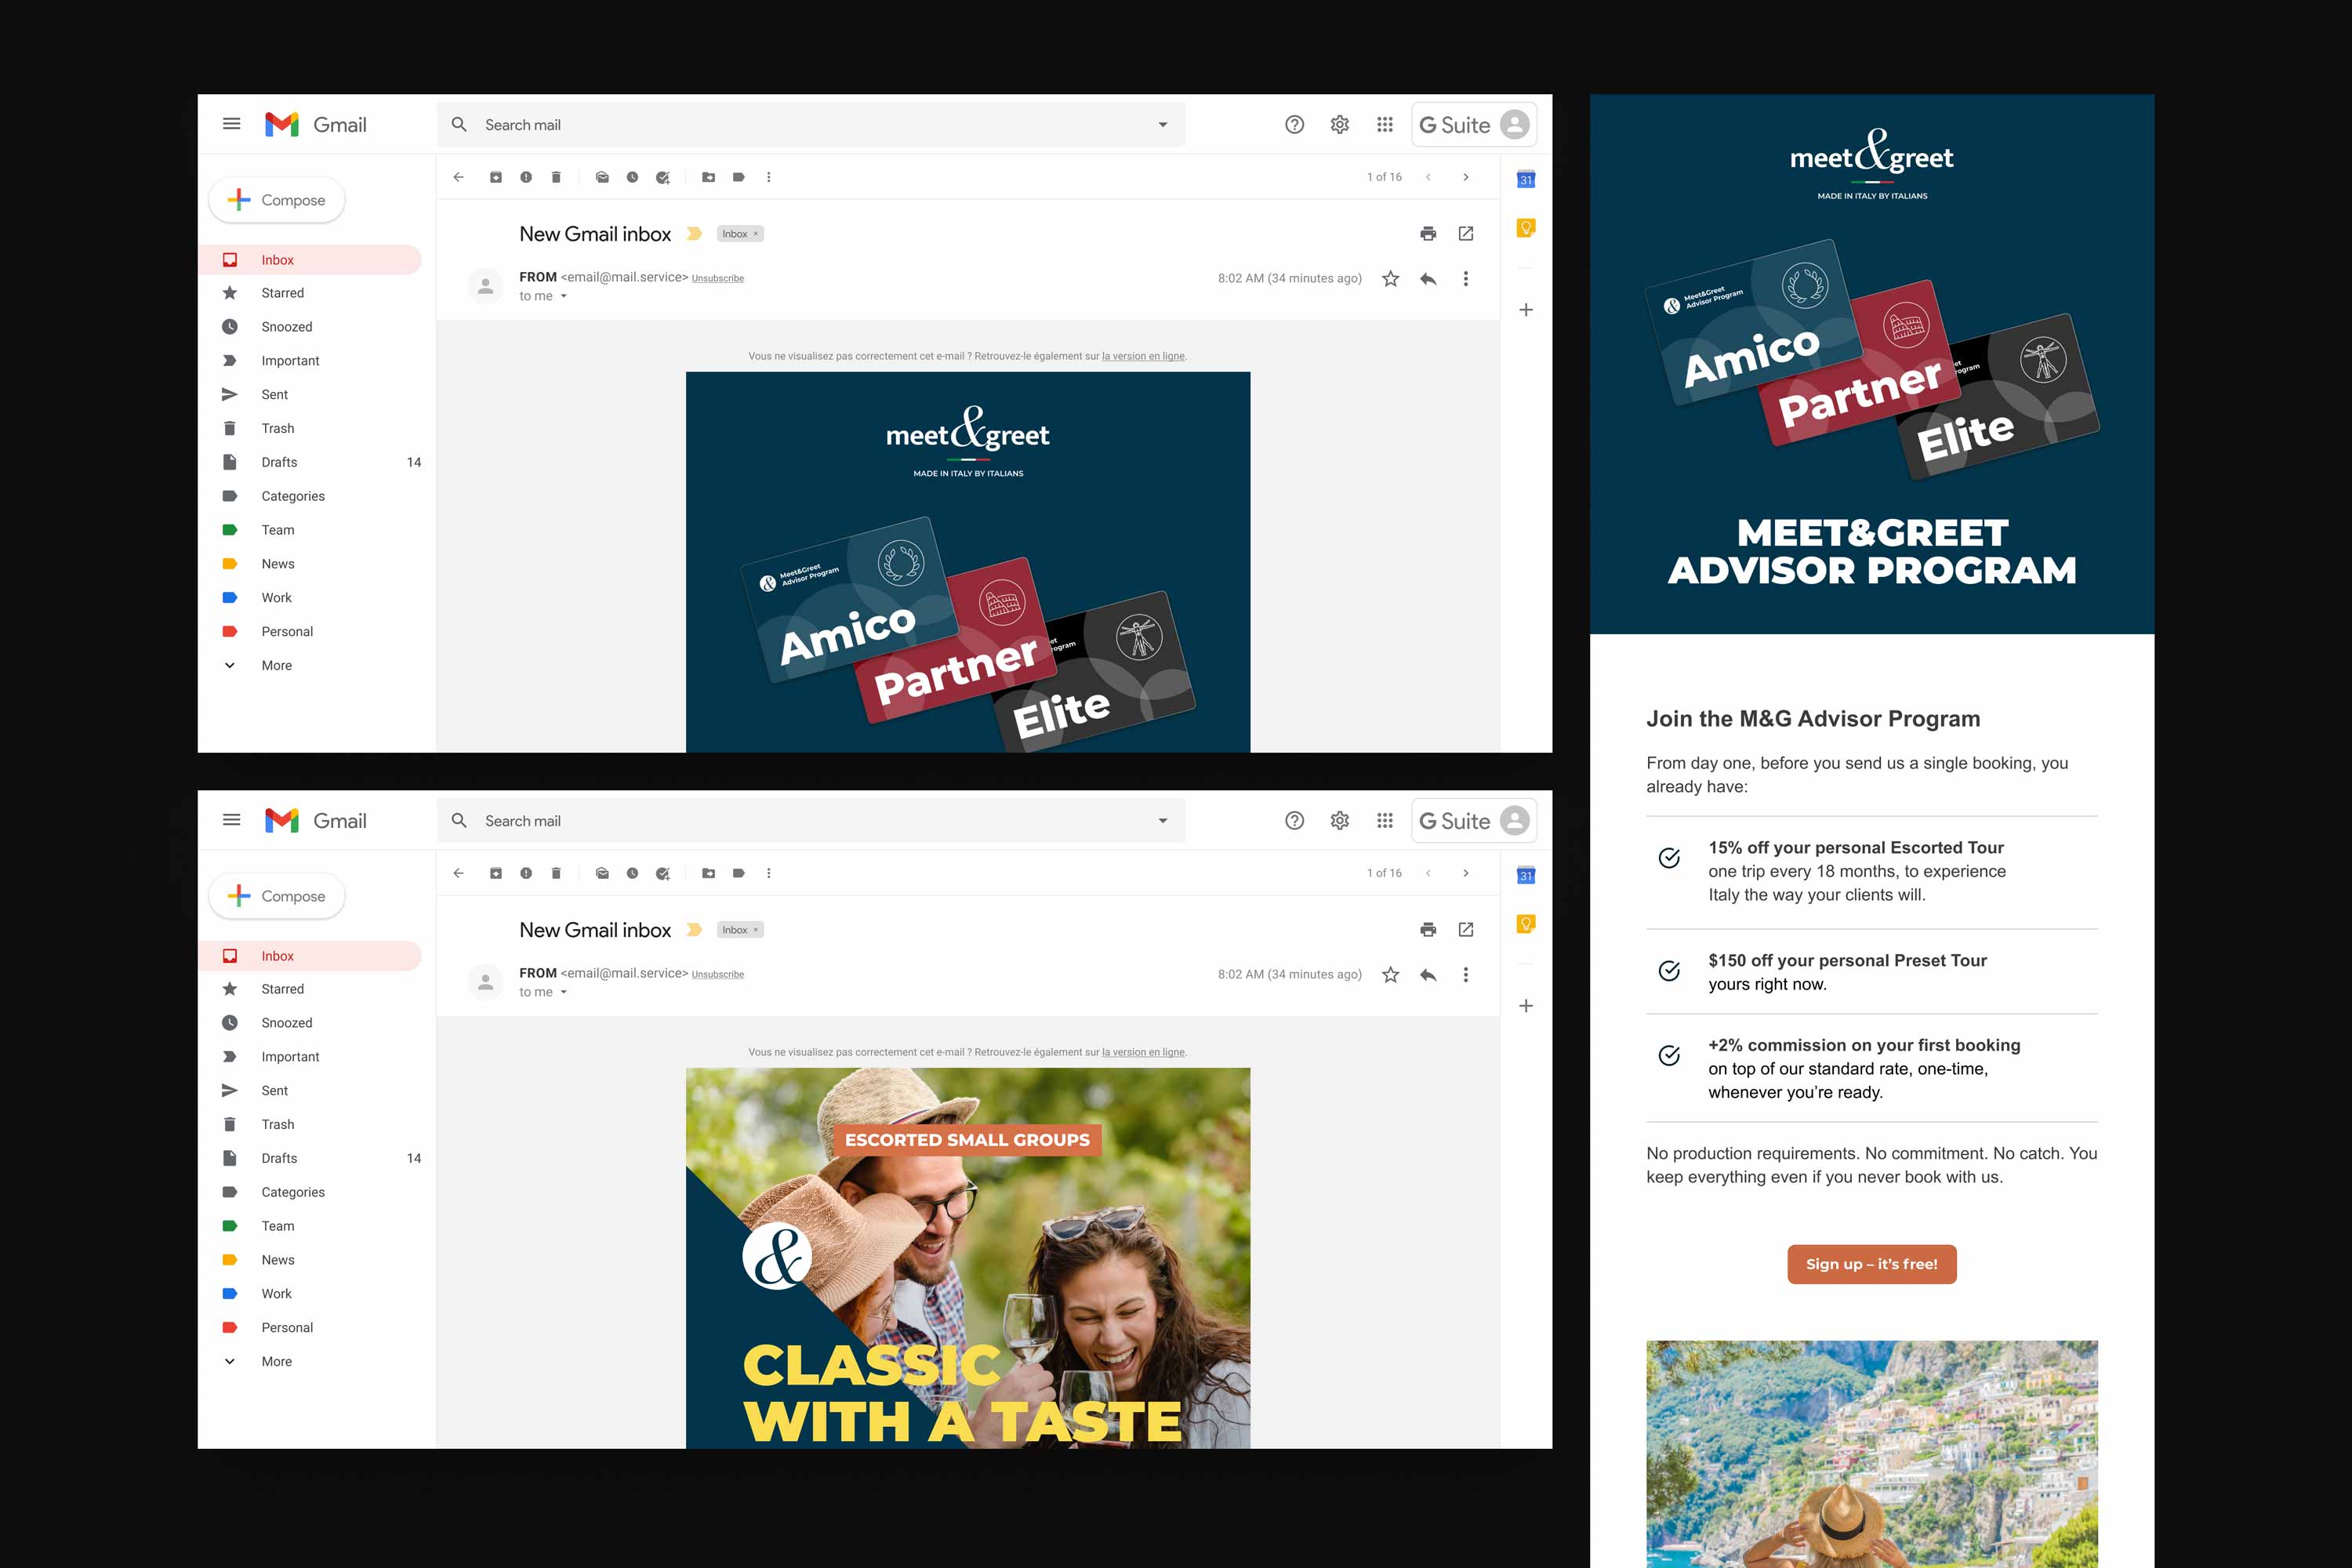Toggle importance marker beside subject in Classic With A Taste window
Screen dimensions: 2352x1568
694,930
